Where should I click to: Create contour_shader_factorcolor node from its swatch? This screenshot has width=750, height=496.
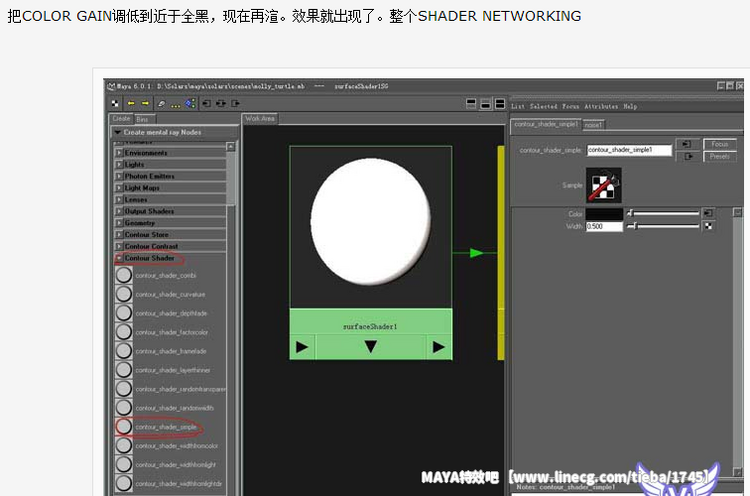point(124,332)
